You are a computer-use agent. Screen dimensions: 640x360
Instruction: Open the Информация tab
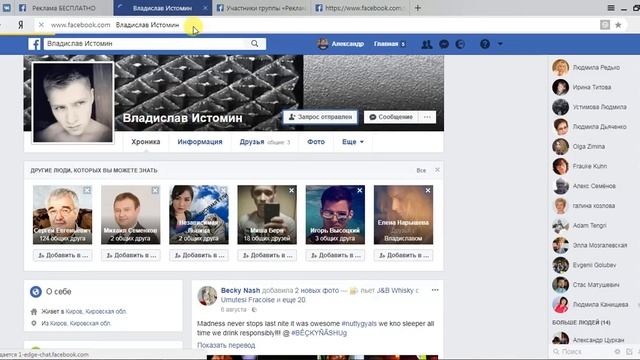(200, 142)
